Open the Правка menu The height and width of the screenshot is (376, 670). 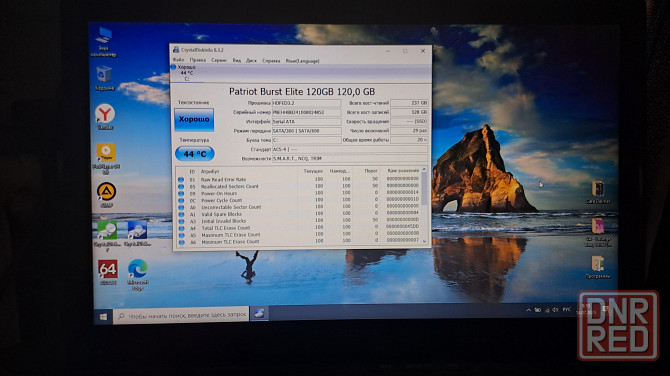pos(198,61)
